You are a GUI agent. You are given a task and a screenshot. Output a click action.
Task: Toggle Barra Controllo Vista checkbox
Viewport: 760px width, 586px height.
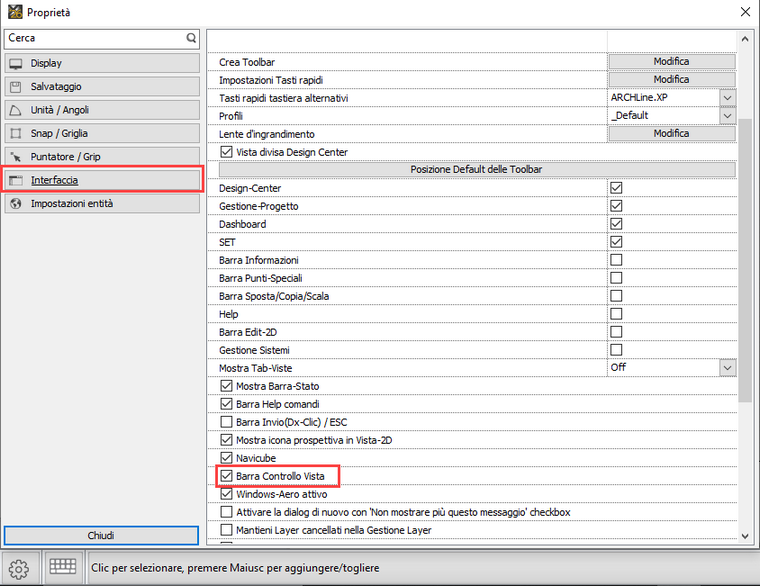(x=226, y=476)
